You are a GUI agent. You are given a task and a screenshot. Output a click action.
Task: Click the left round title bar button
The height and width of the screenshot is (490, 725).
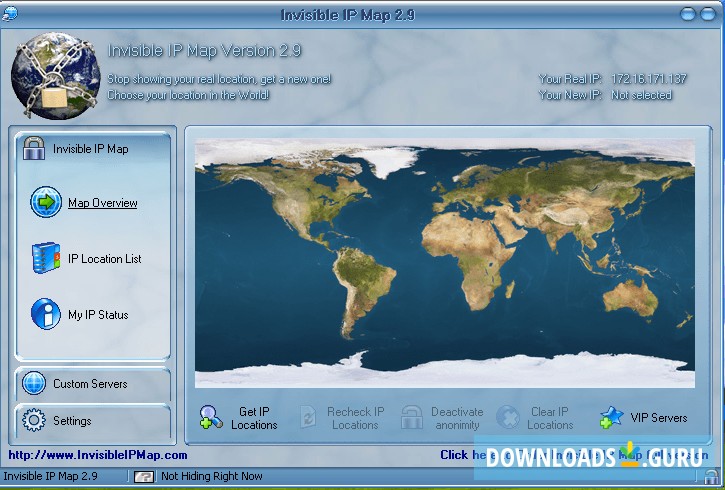[688, 14]
